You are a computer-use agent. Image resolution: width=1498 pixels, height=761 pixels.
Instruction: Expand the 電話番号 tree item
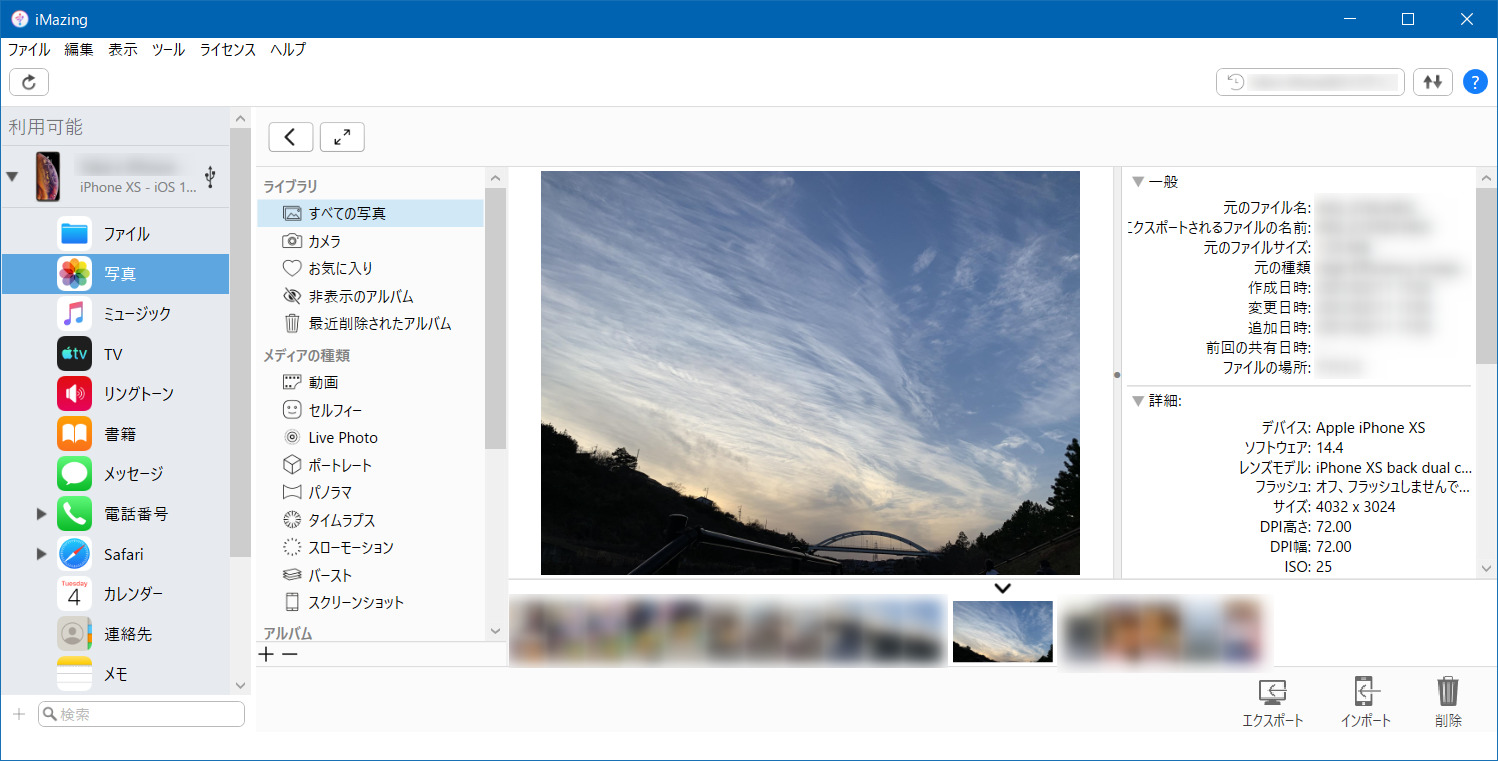coord(41,514)
